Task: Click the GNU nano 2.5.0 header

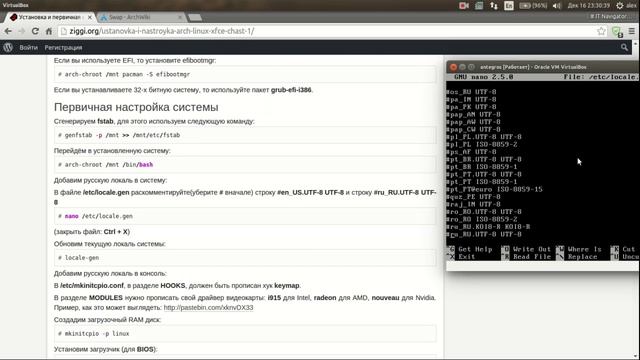Action: [484, 77]
